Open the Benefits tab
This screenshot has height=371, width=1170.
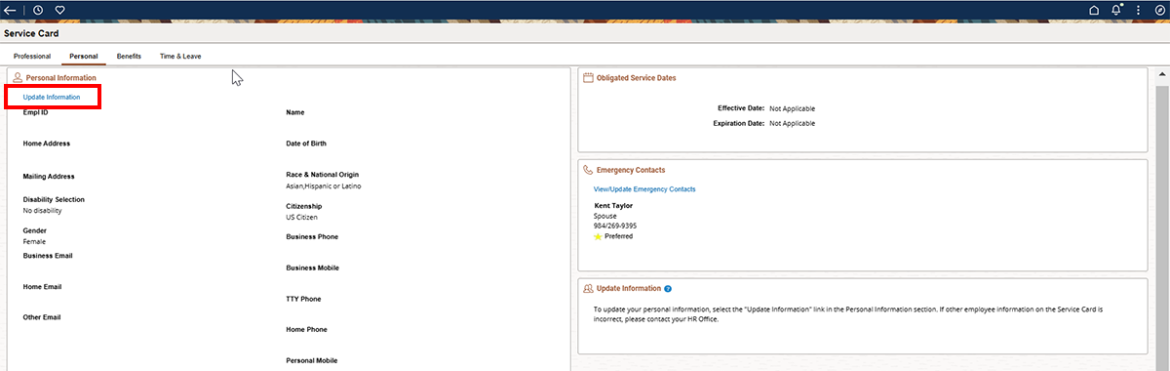coord(129,56)
